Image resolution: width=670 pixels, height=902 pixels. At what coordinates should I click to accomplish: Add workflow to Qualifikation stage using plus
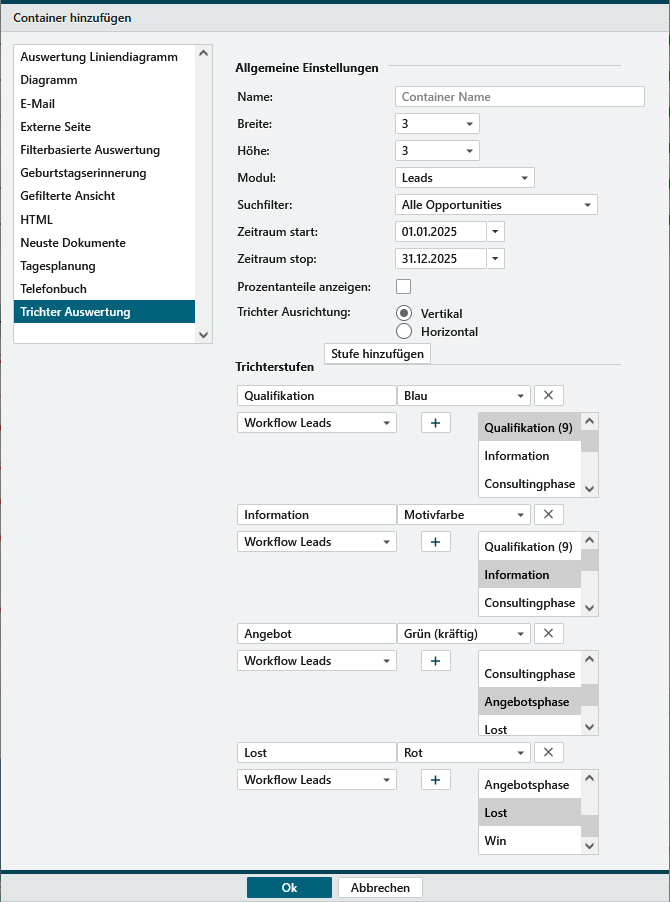(x=435, y=423)
